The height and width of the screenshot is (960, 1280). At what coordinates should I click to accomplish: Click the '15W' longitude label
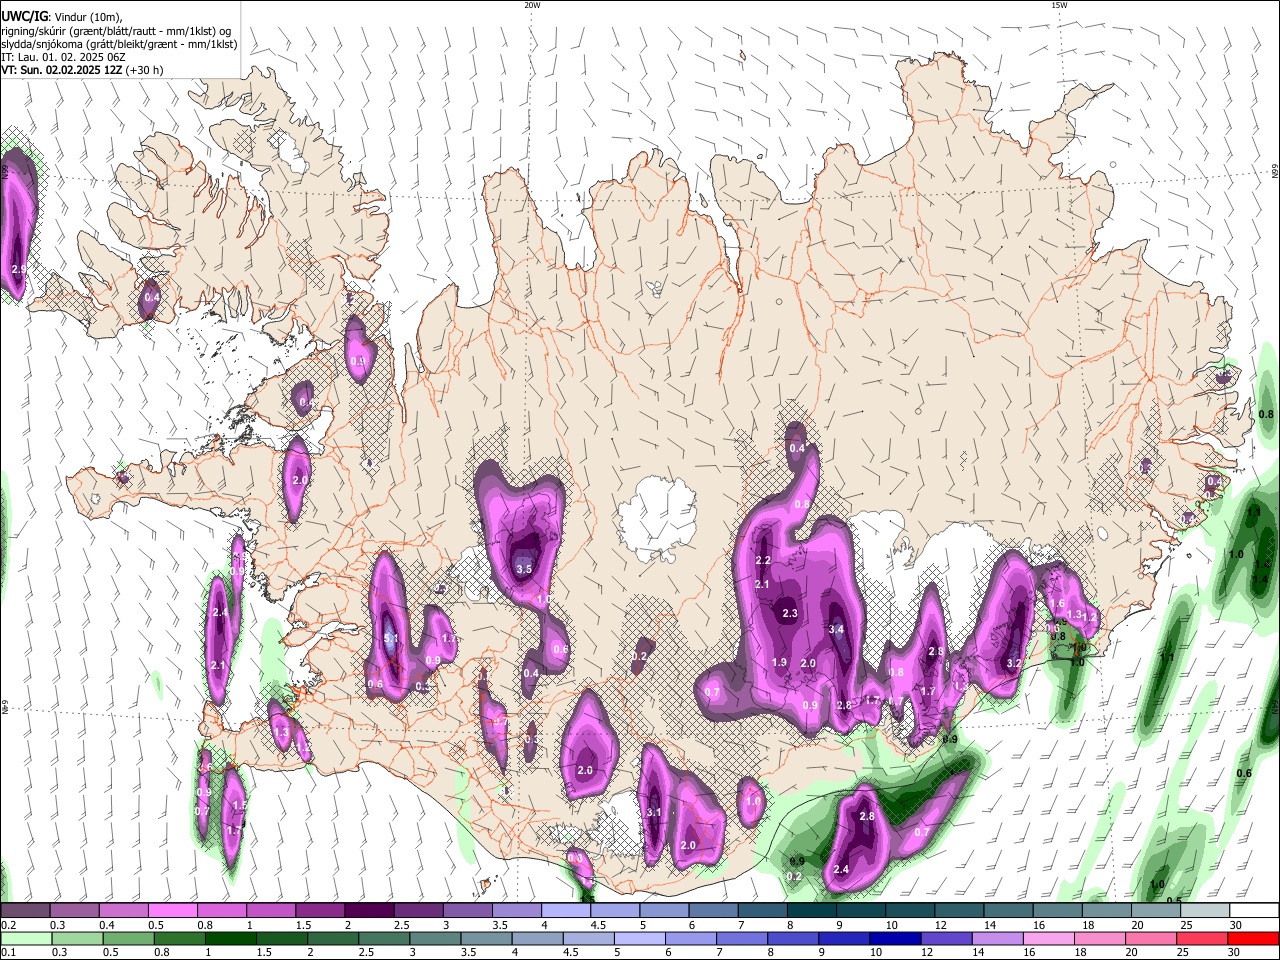(1059, 5)
